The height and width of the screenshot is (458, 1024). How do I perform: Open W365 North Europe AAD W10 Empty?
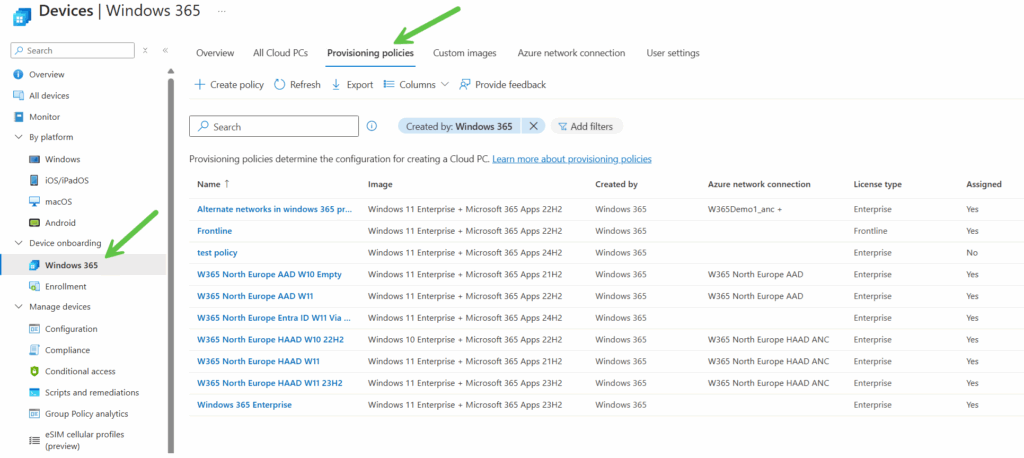(x=269, y=274)
